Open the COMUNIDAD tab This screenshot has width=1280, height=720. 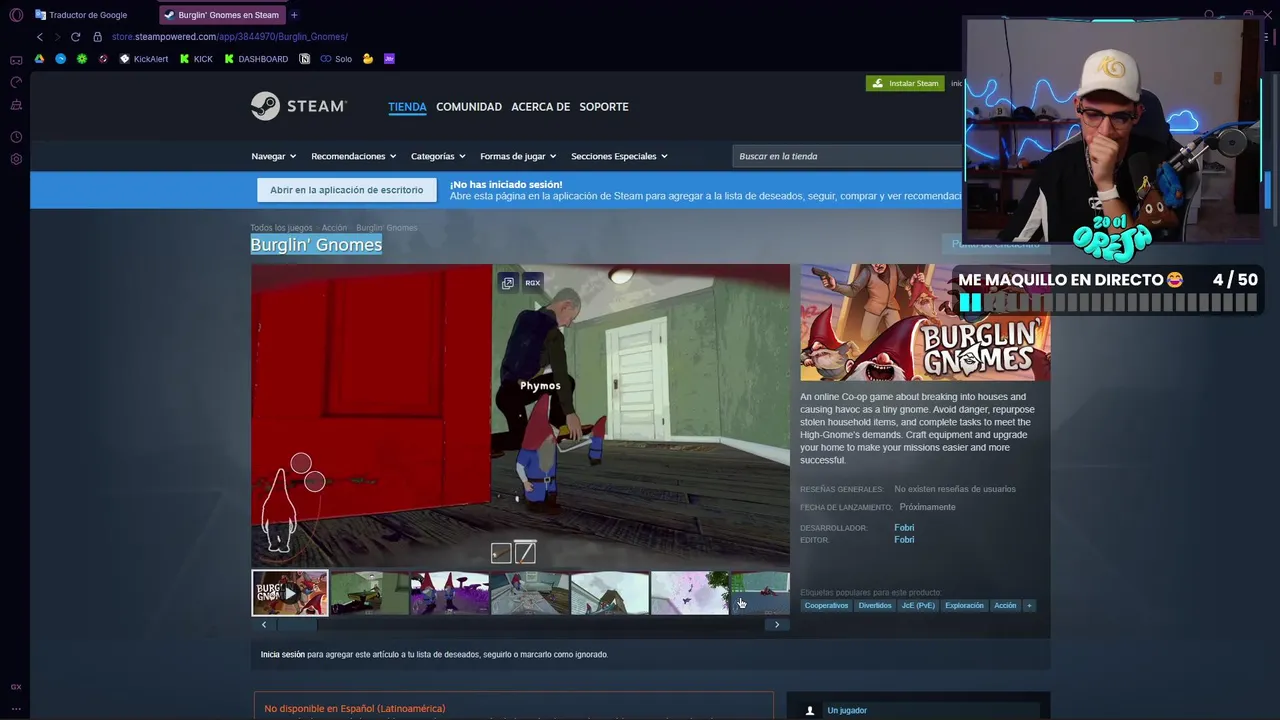tap(469, 106)
